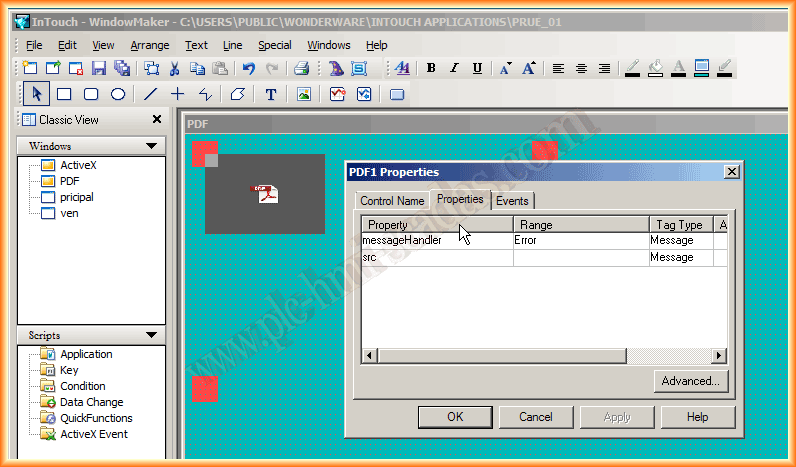Image resolution: width=796 pixels, height=467 pixels.
Task: Click the Advanced... button
Action: (x=690, y=381)
